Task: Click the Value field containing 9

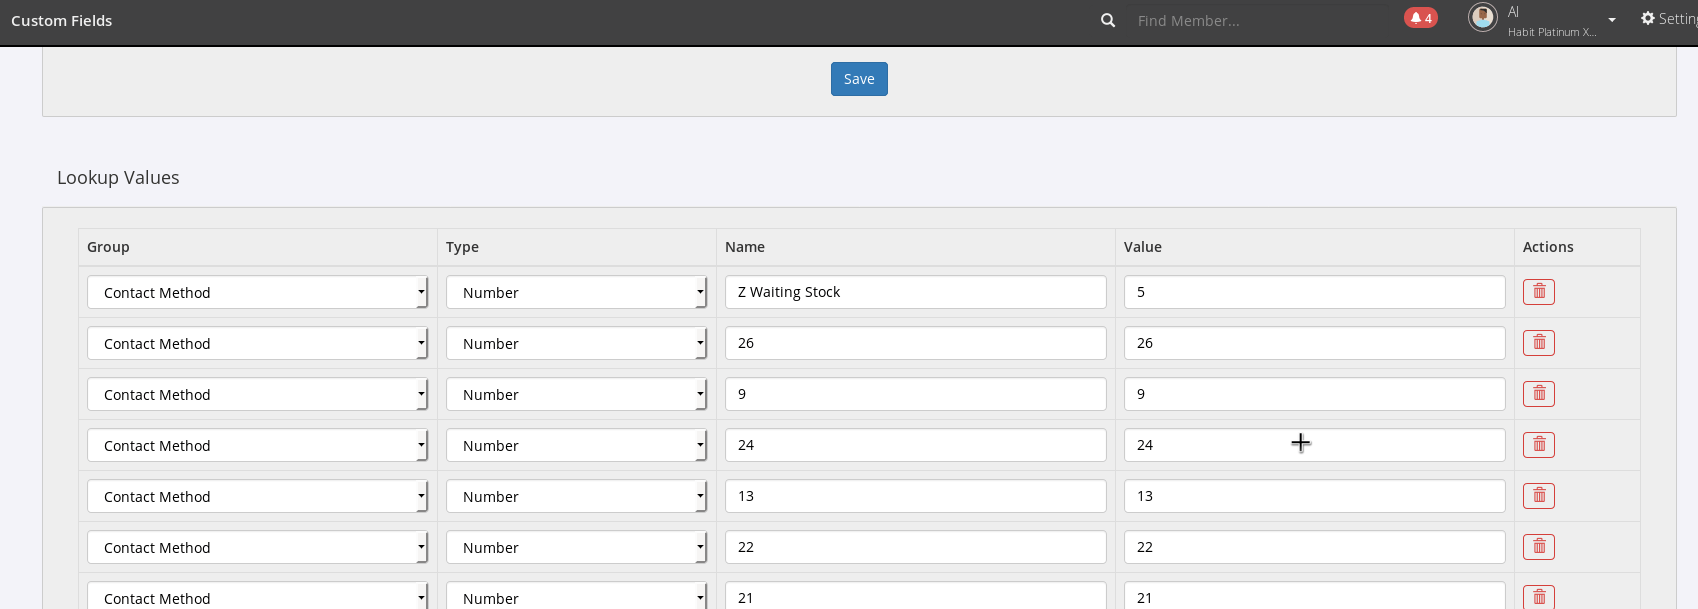Action: pyautogui.click(x=1315, y=394)
